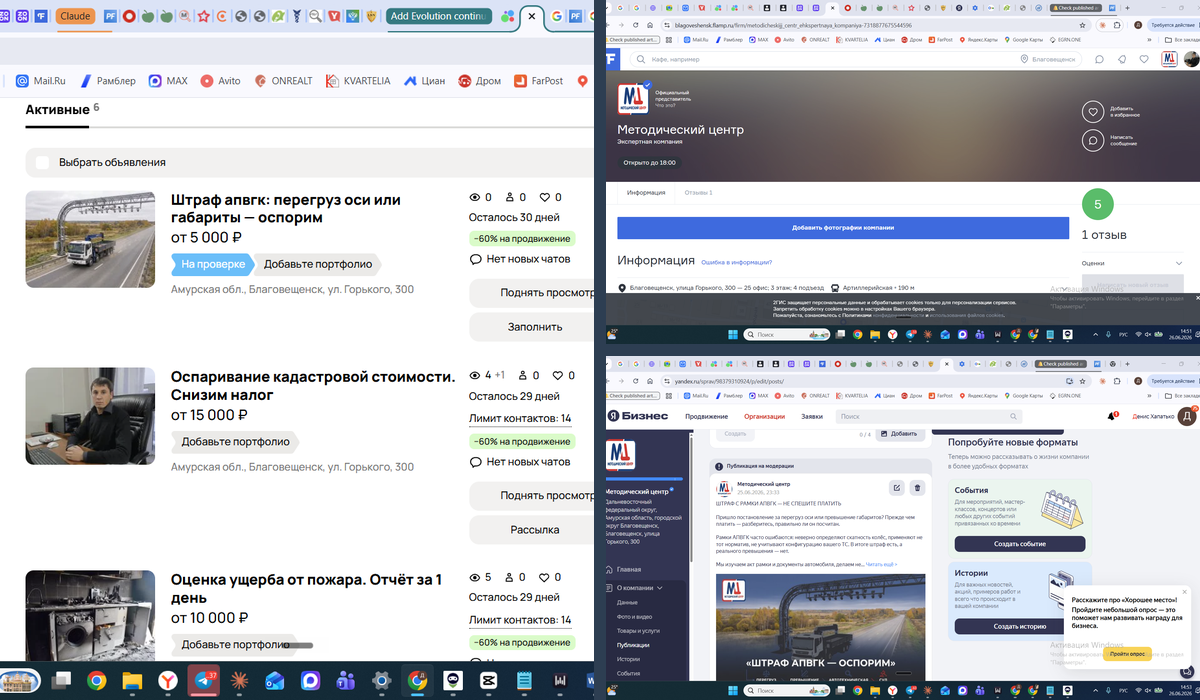The image size is (1200, 700).
Task: Open the Циан bookmark in the left browser
Action: pos(424,81)
